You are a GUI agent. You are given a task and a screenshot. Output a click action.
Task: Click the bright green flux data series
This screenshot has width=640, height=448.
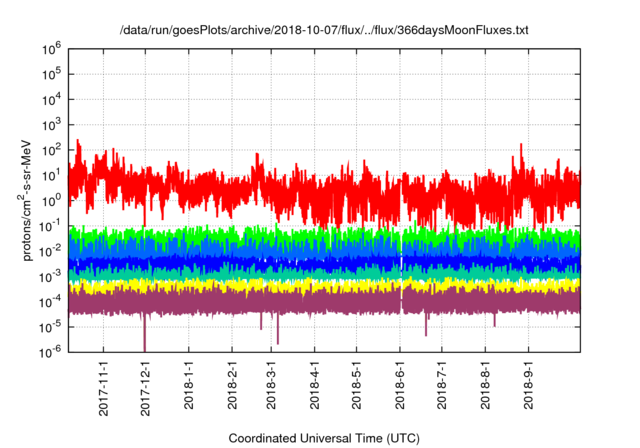(324, 235)
